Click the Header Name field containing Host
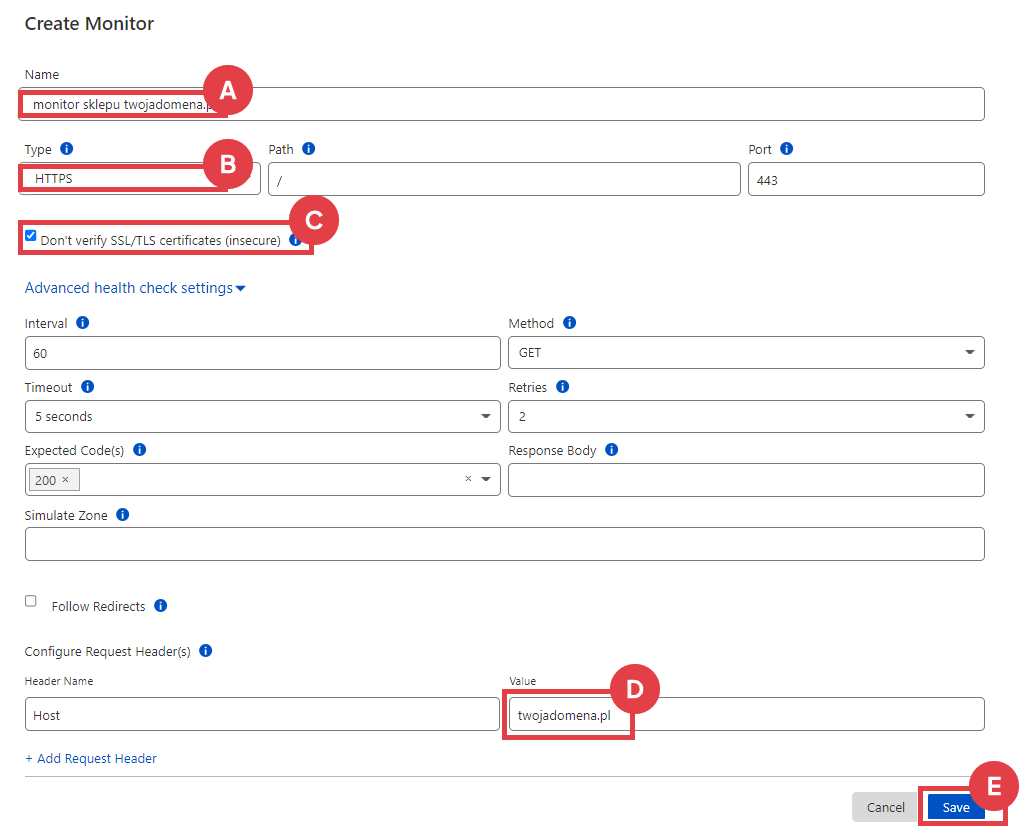This screenshot has width=1021, height=830. point(262,715)
